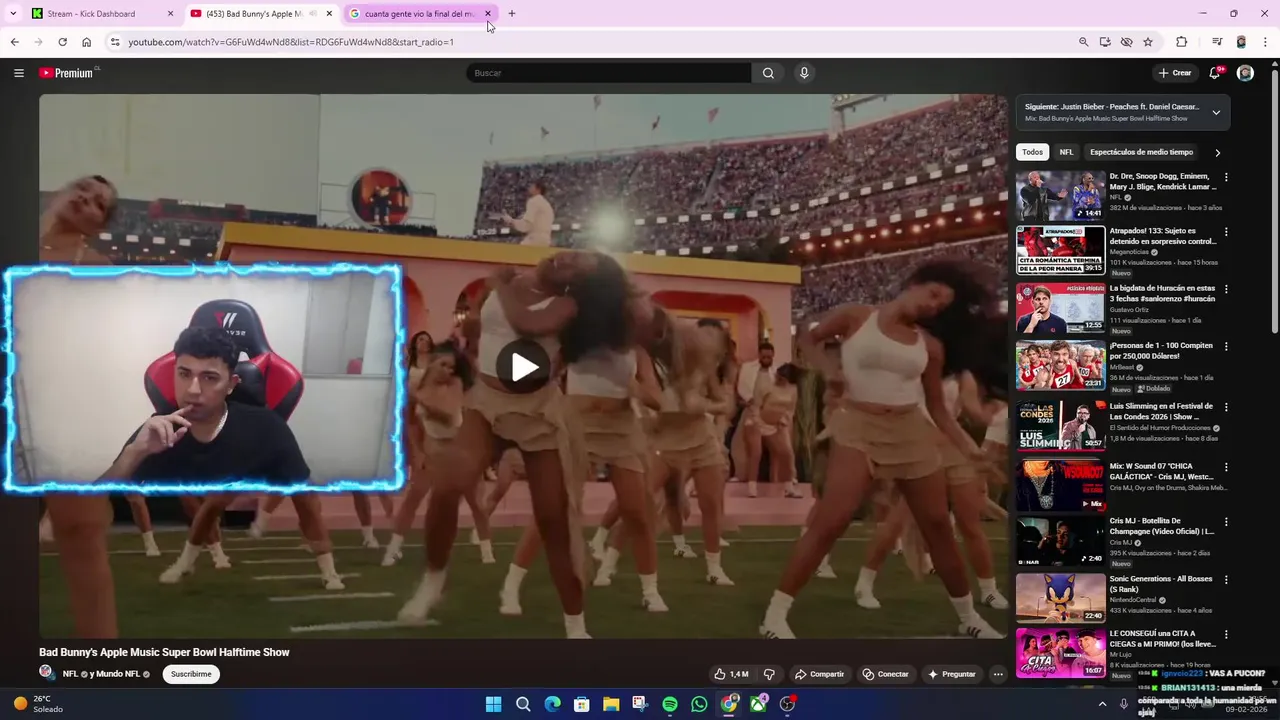Open ¡Personas de 1 - 100 thumbnail
Viewport: 1280px width, 720px height.
pyautogui.click(x=1060, y=365)
